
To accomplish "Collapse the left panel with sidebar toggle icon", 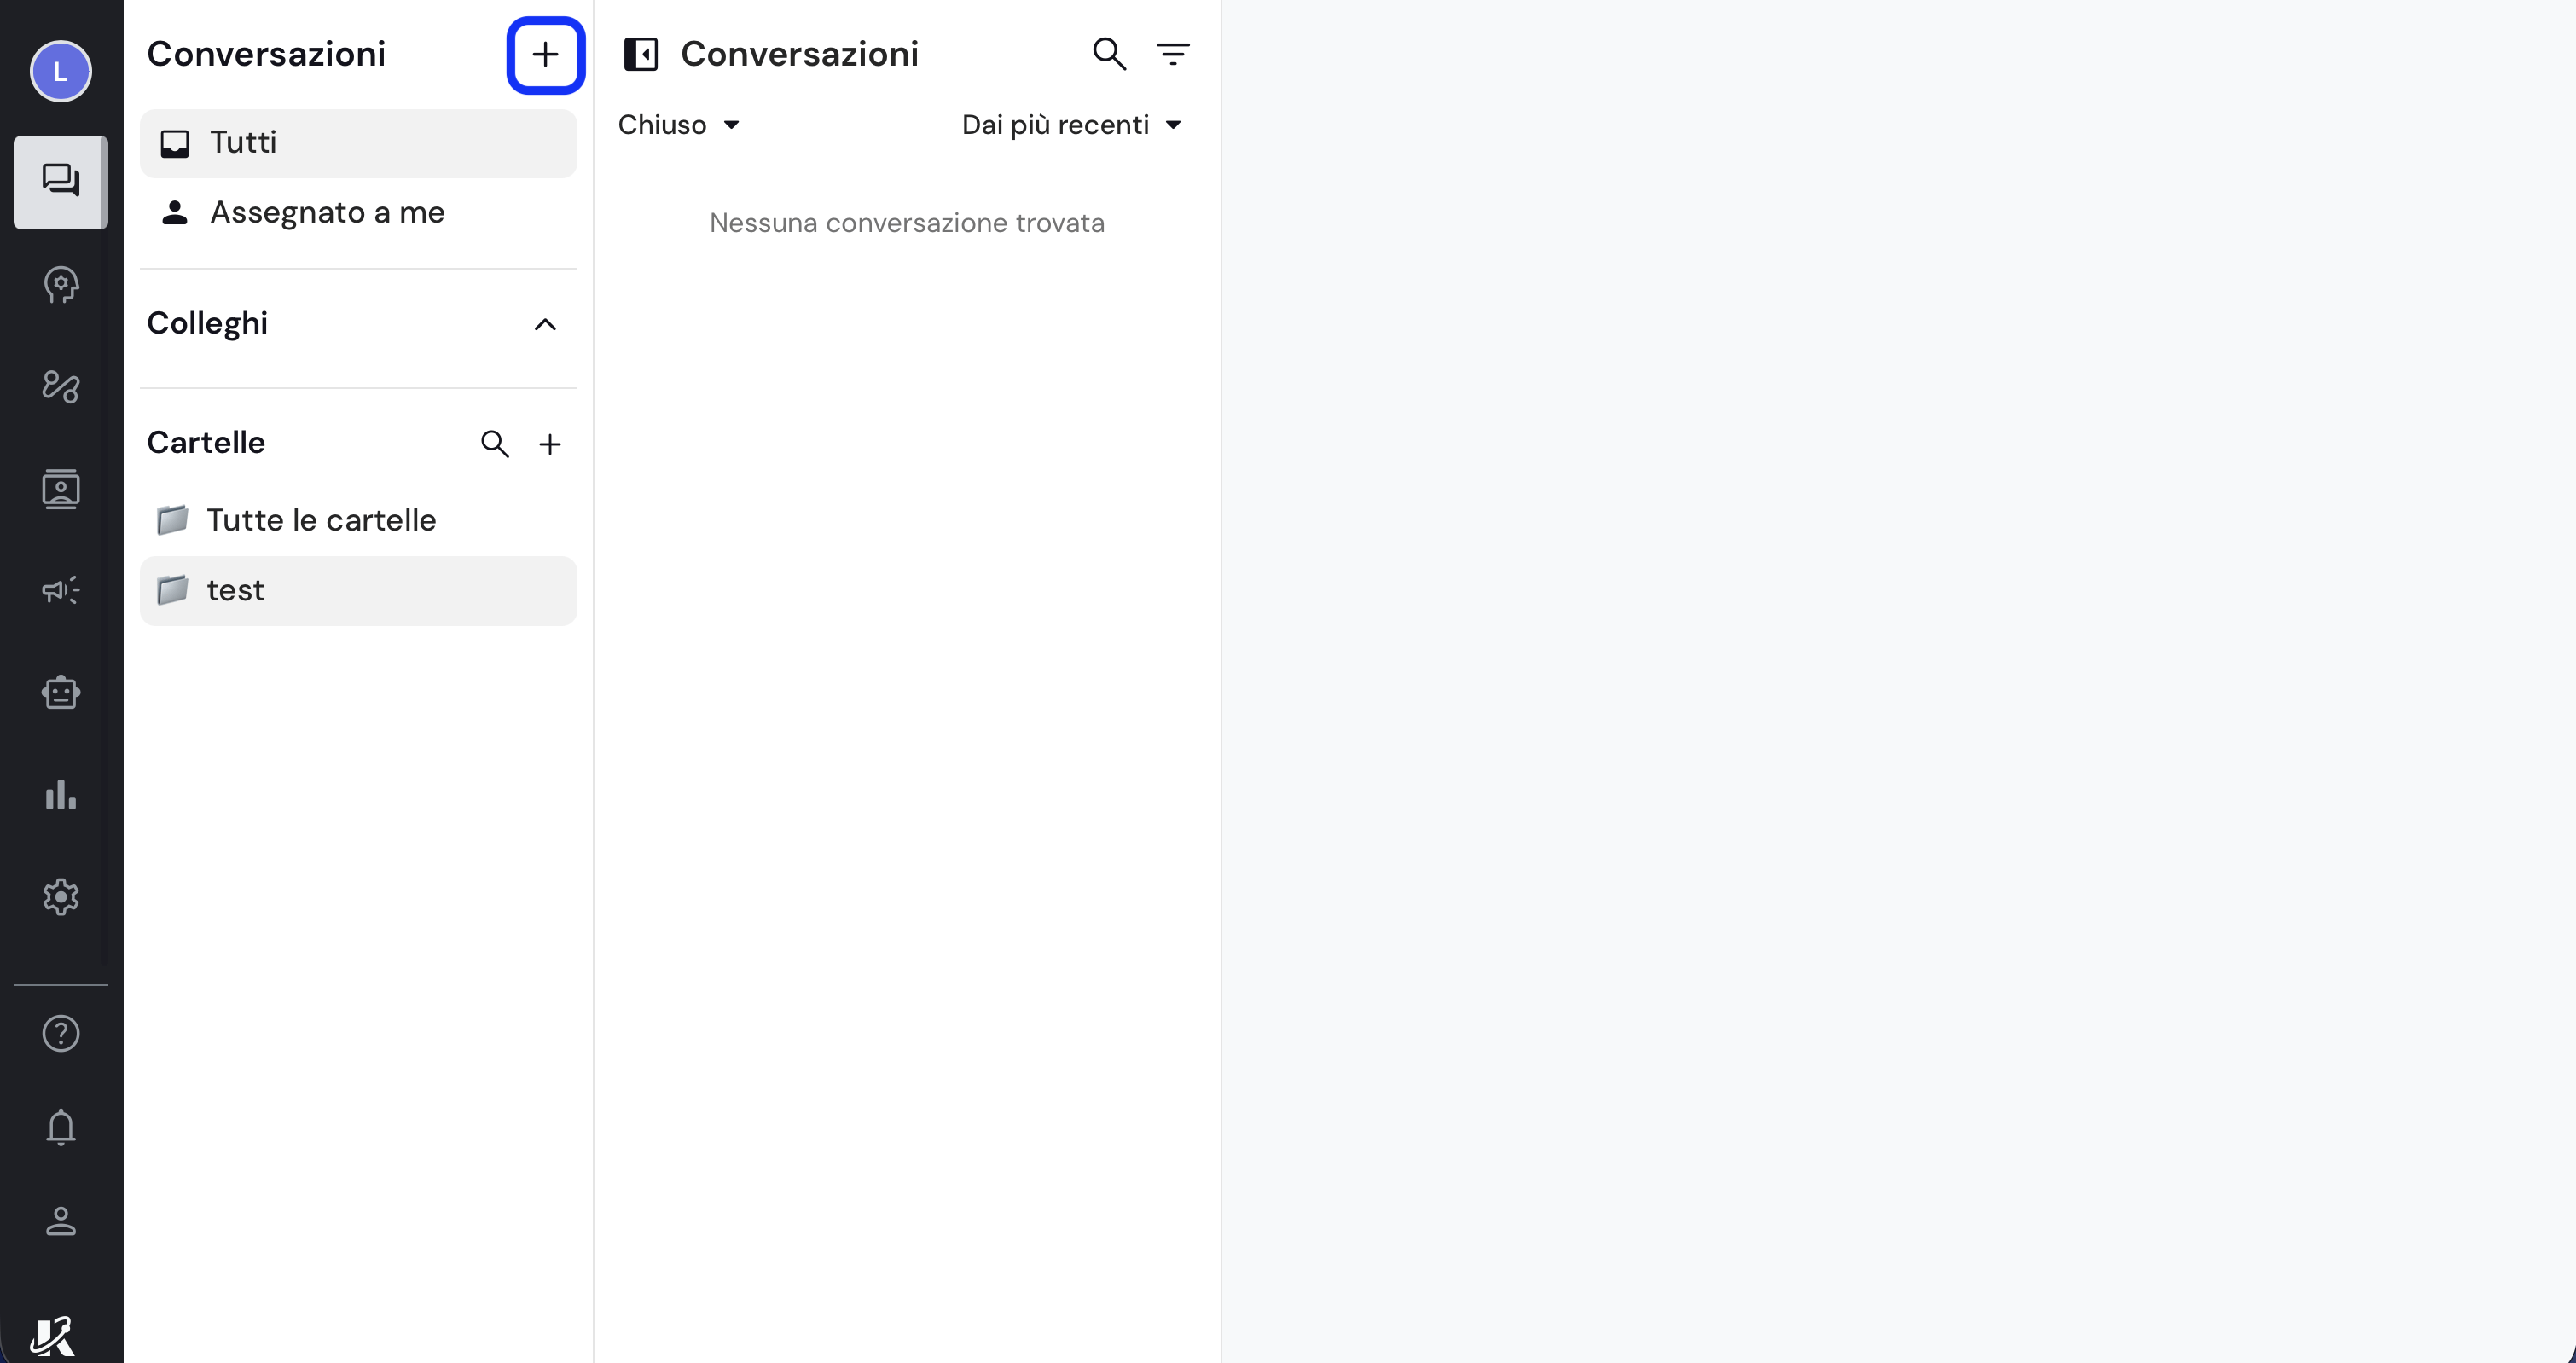I will tap(641, 54).
